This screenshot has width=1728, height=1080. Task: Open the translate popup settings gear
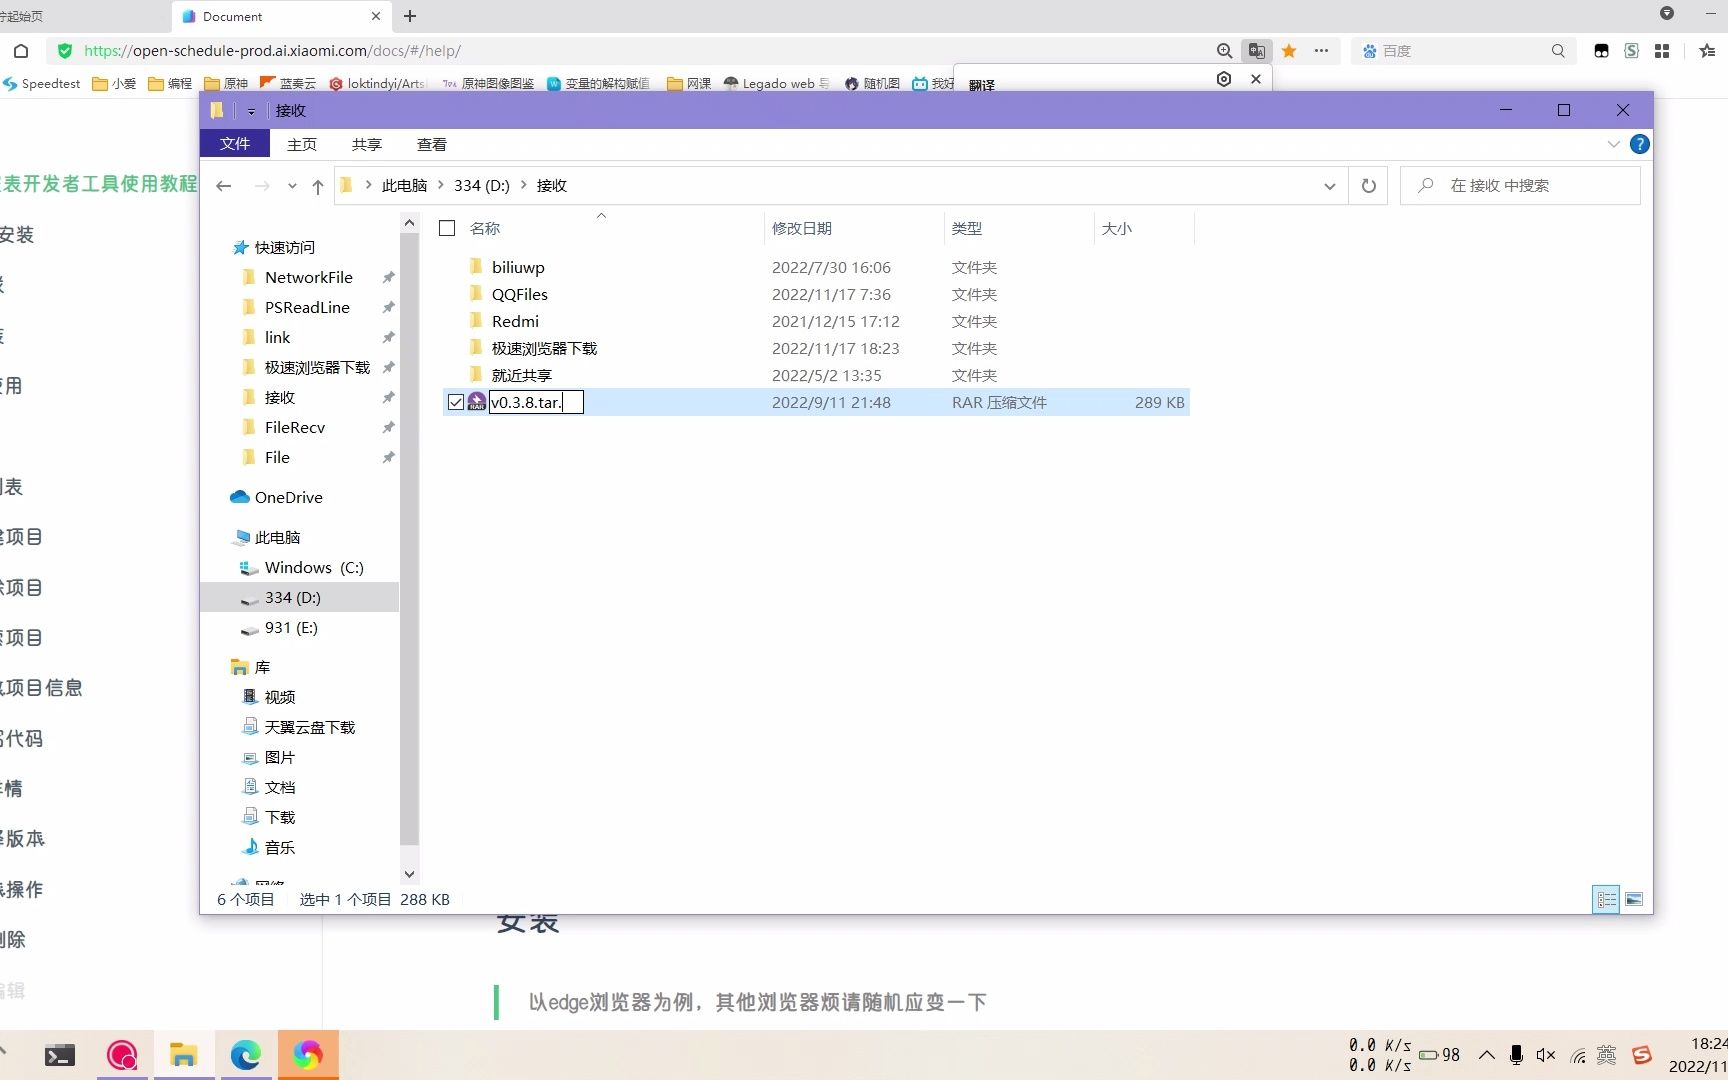1224,79
